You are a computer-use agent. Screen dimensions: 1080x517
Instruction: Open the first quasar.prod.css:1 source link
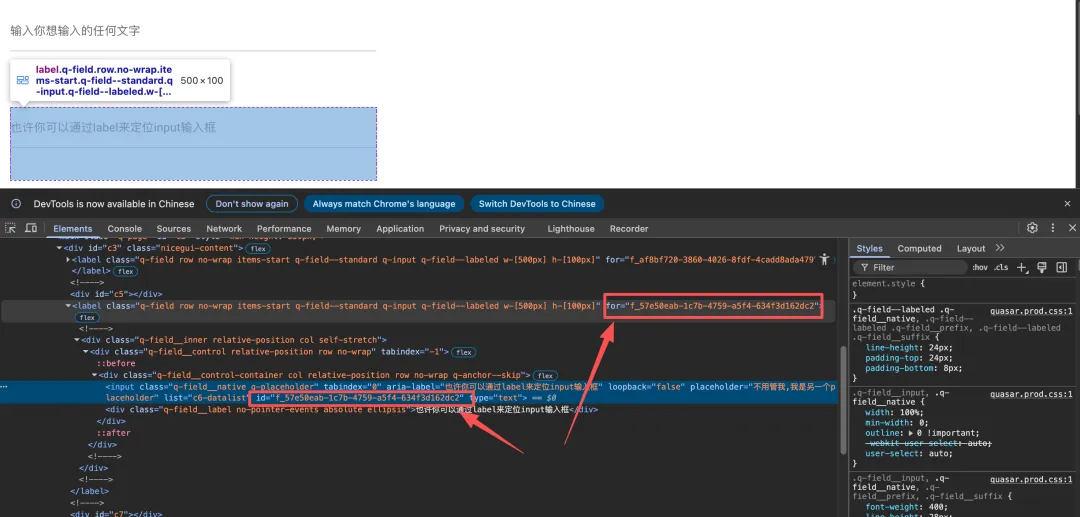pos(1032,310)
